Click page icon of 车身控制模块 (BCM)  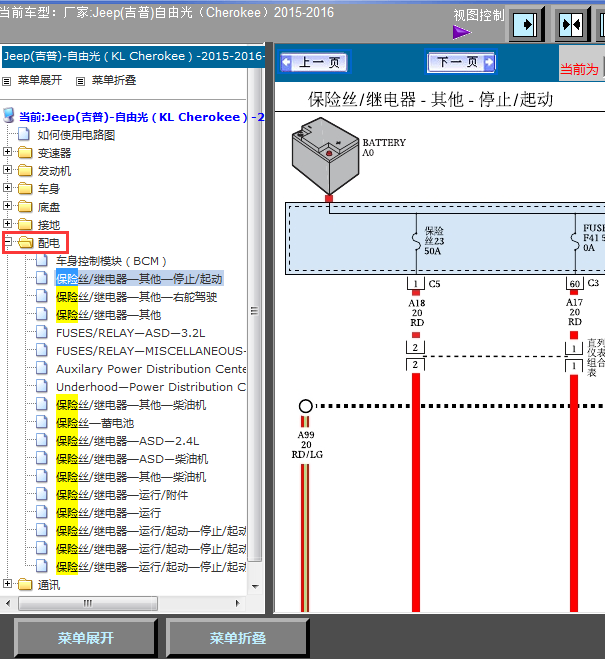(42, 261)
